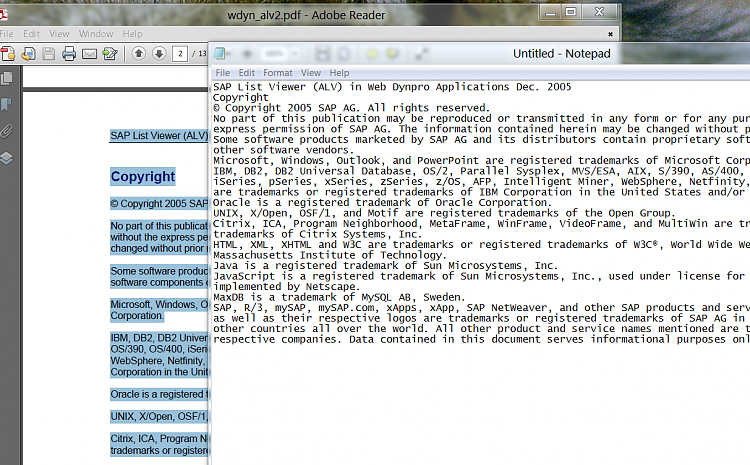Screen dimensions: 750x465
Task: Click the 'Untitled - Notepad' title bar
Action: (x=562, y=54)
